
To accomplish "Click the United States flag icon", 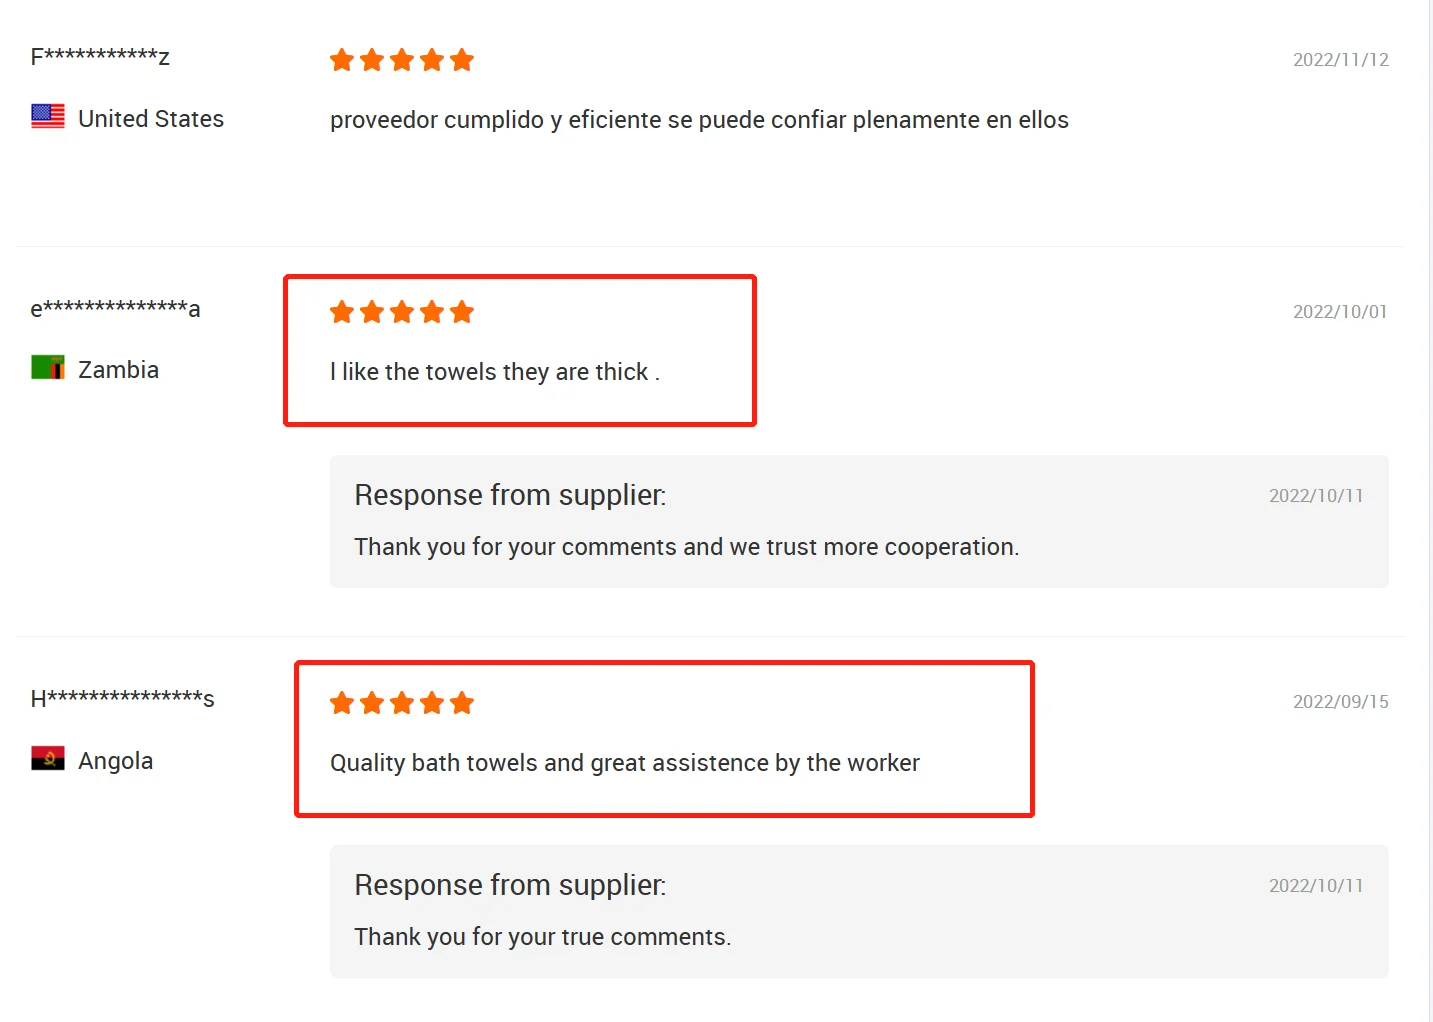I will 48,117.
